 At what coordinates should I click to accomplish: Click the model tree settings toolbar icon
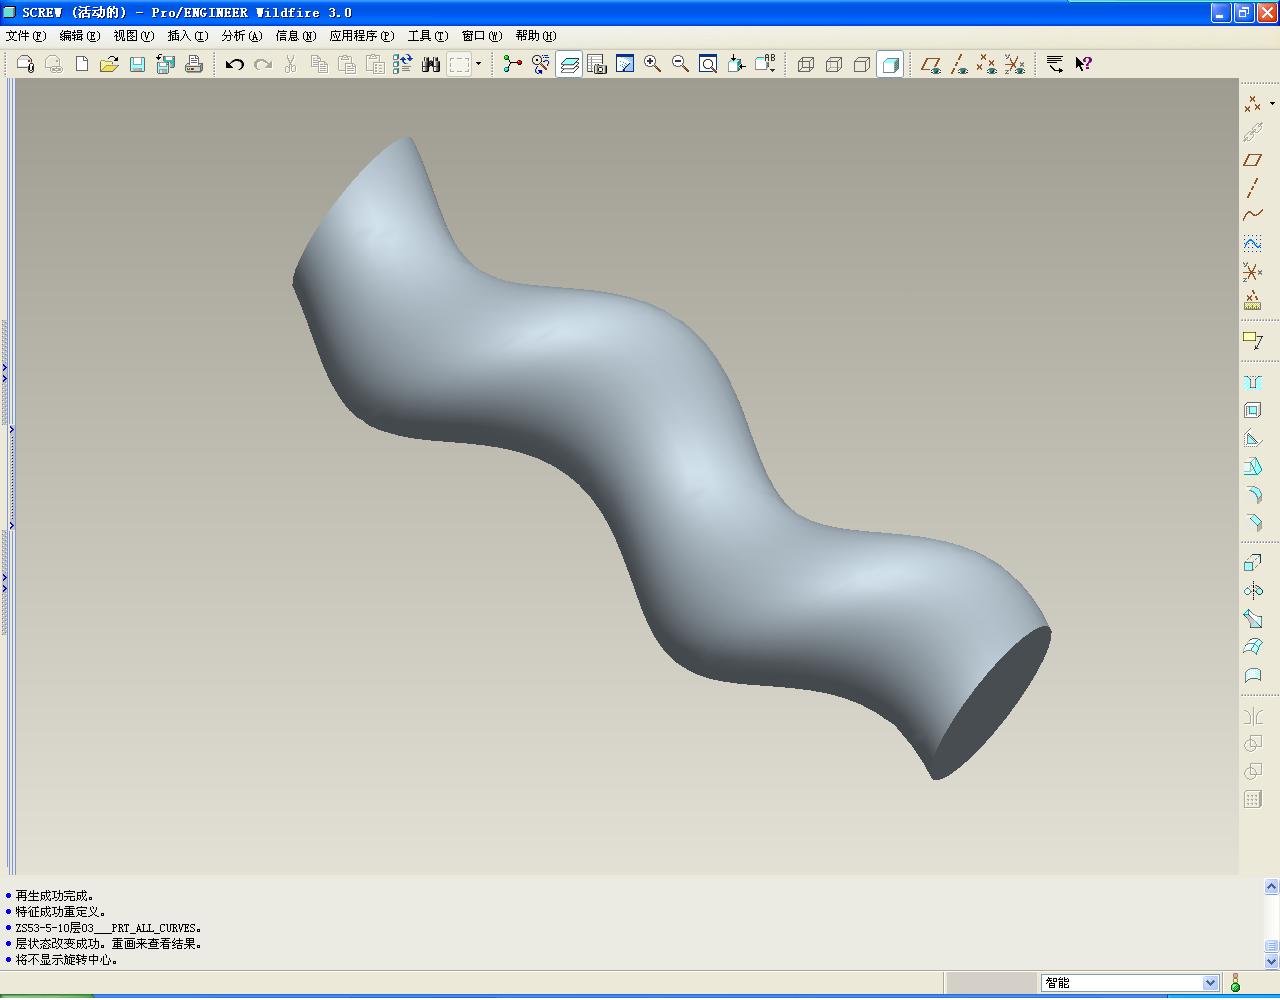(x=1055, y=64)
